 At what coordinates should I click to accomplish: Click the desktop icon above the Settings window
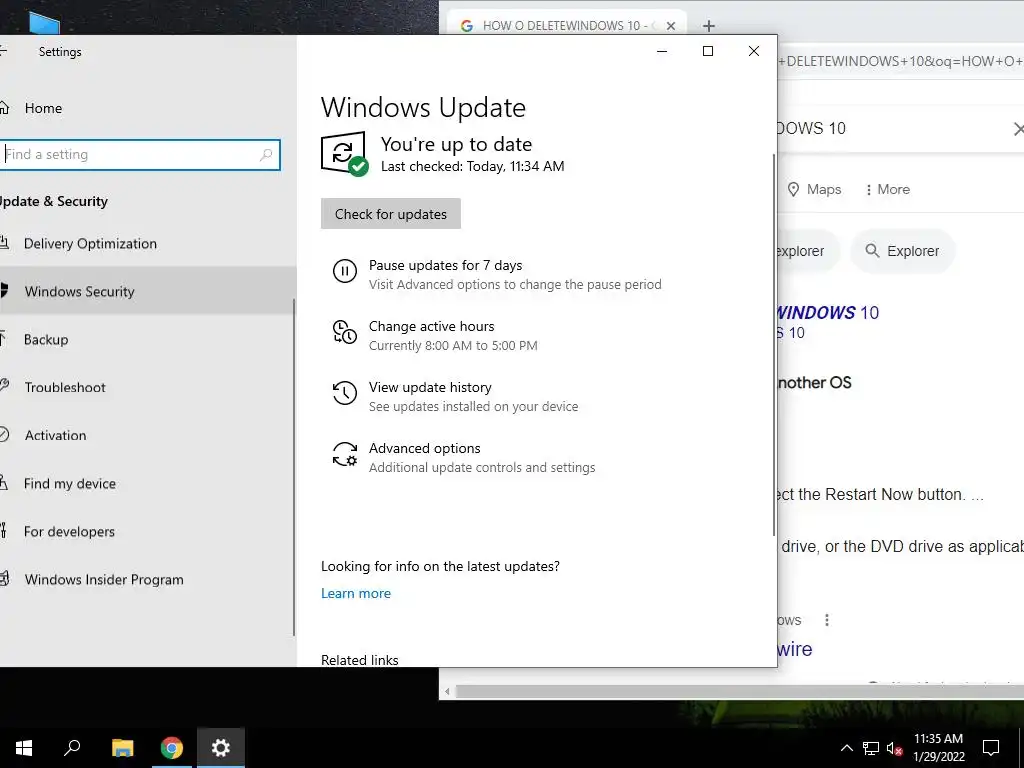pos(44,24)
